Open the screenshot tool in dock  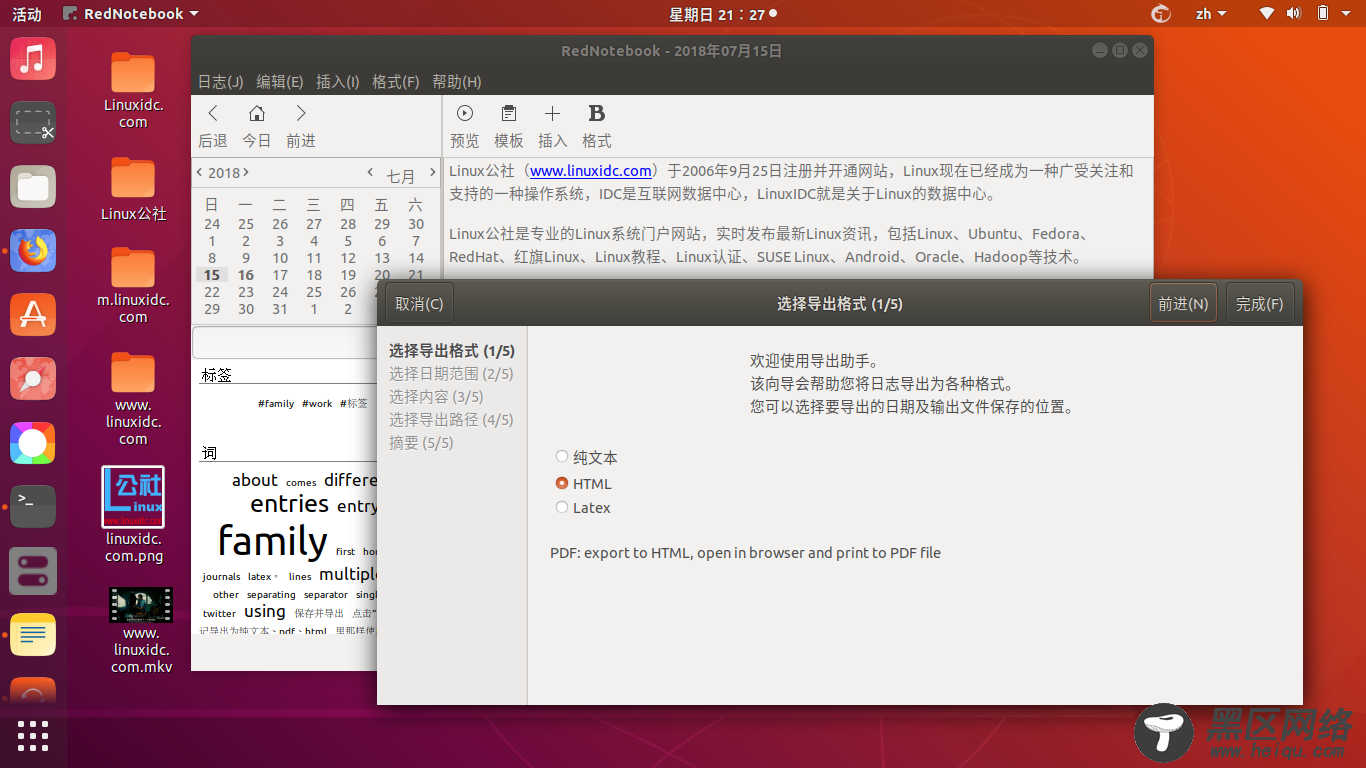pos(33,122)
